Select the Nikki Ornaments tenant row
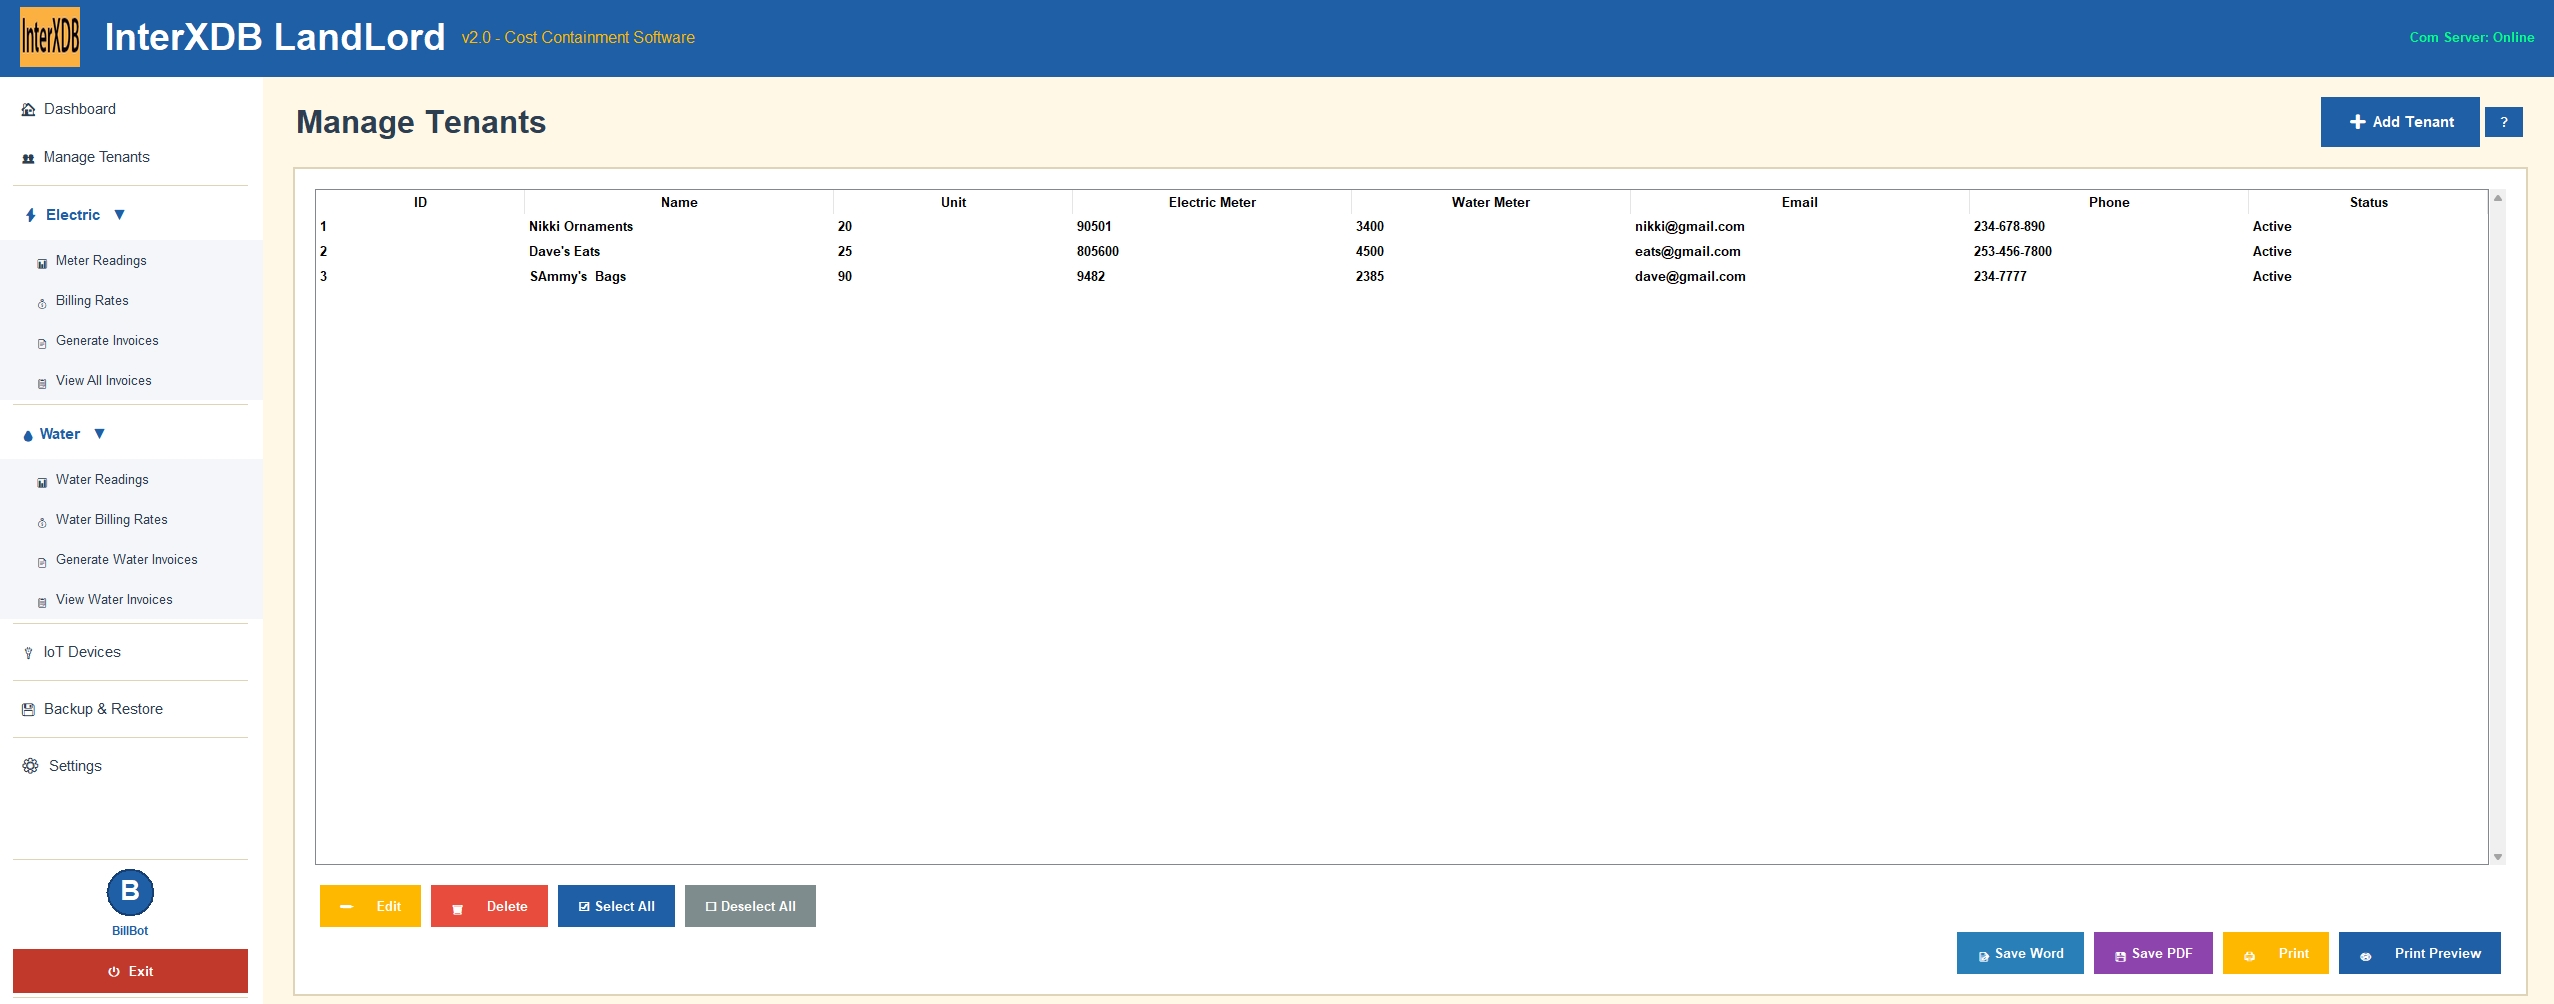2554x1004 pixels. click(x=1401, y=226)
